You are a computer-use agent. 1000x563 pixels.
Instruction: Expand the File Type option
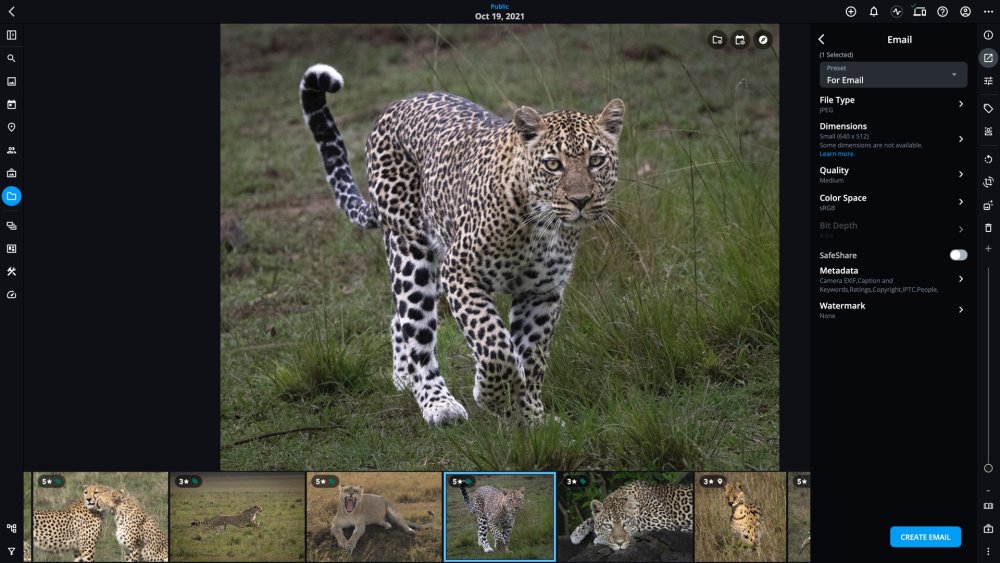893,104
